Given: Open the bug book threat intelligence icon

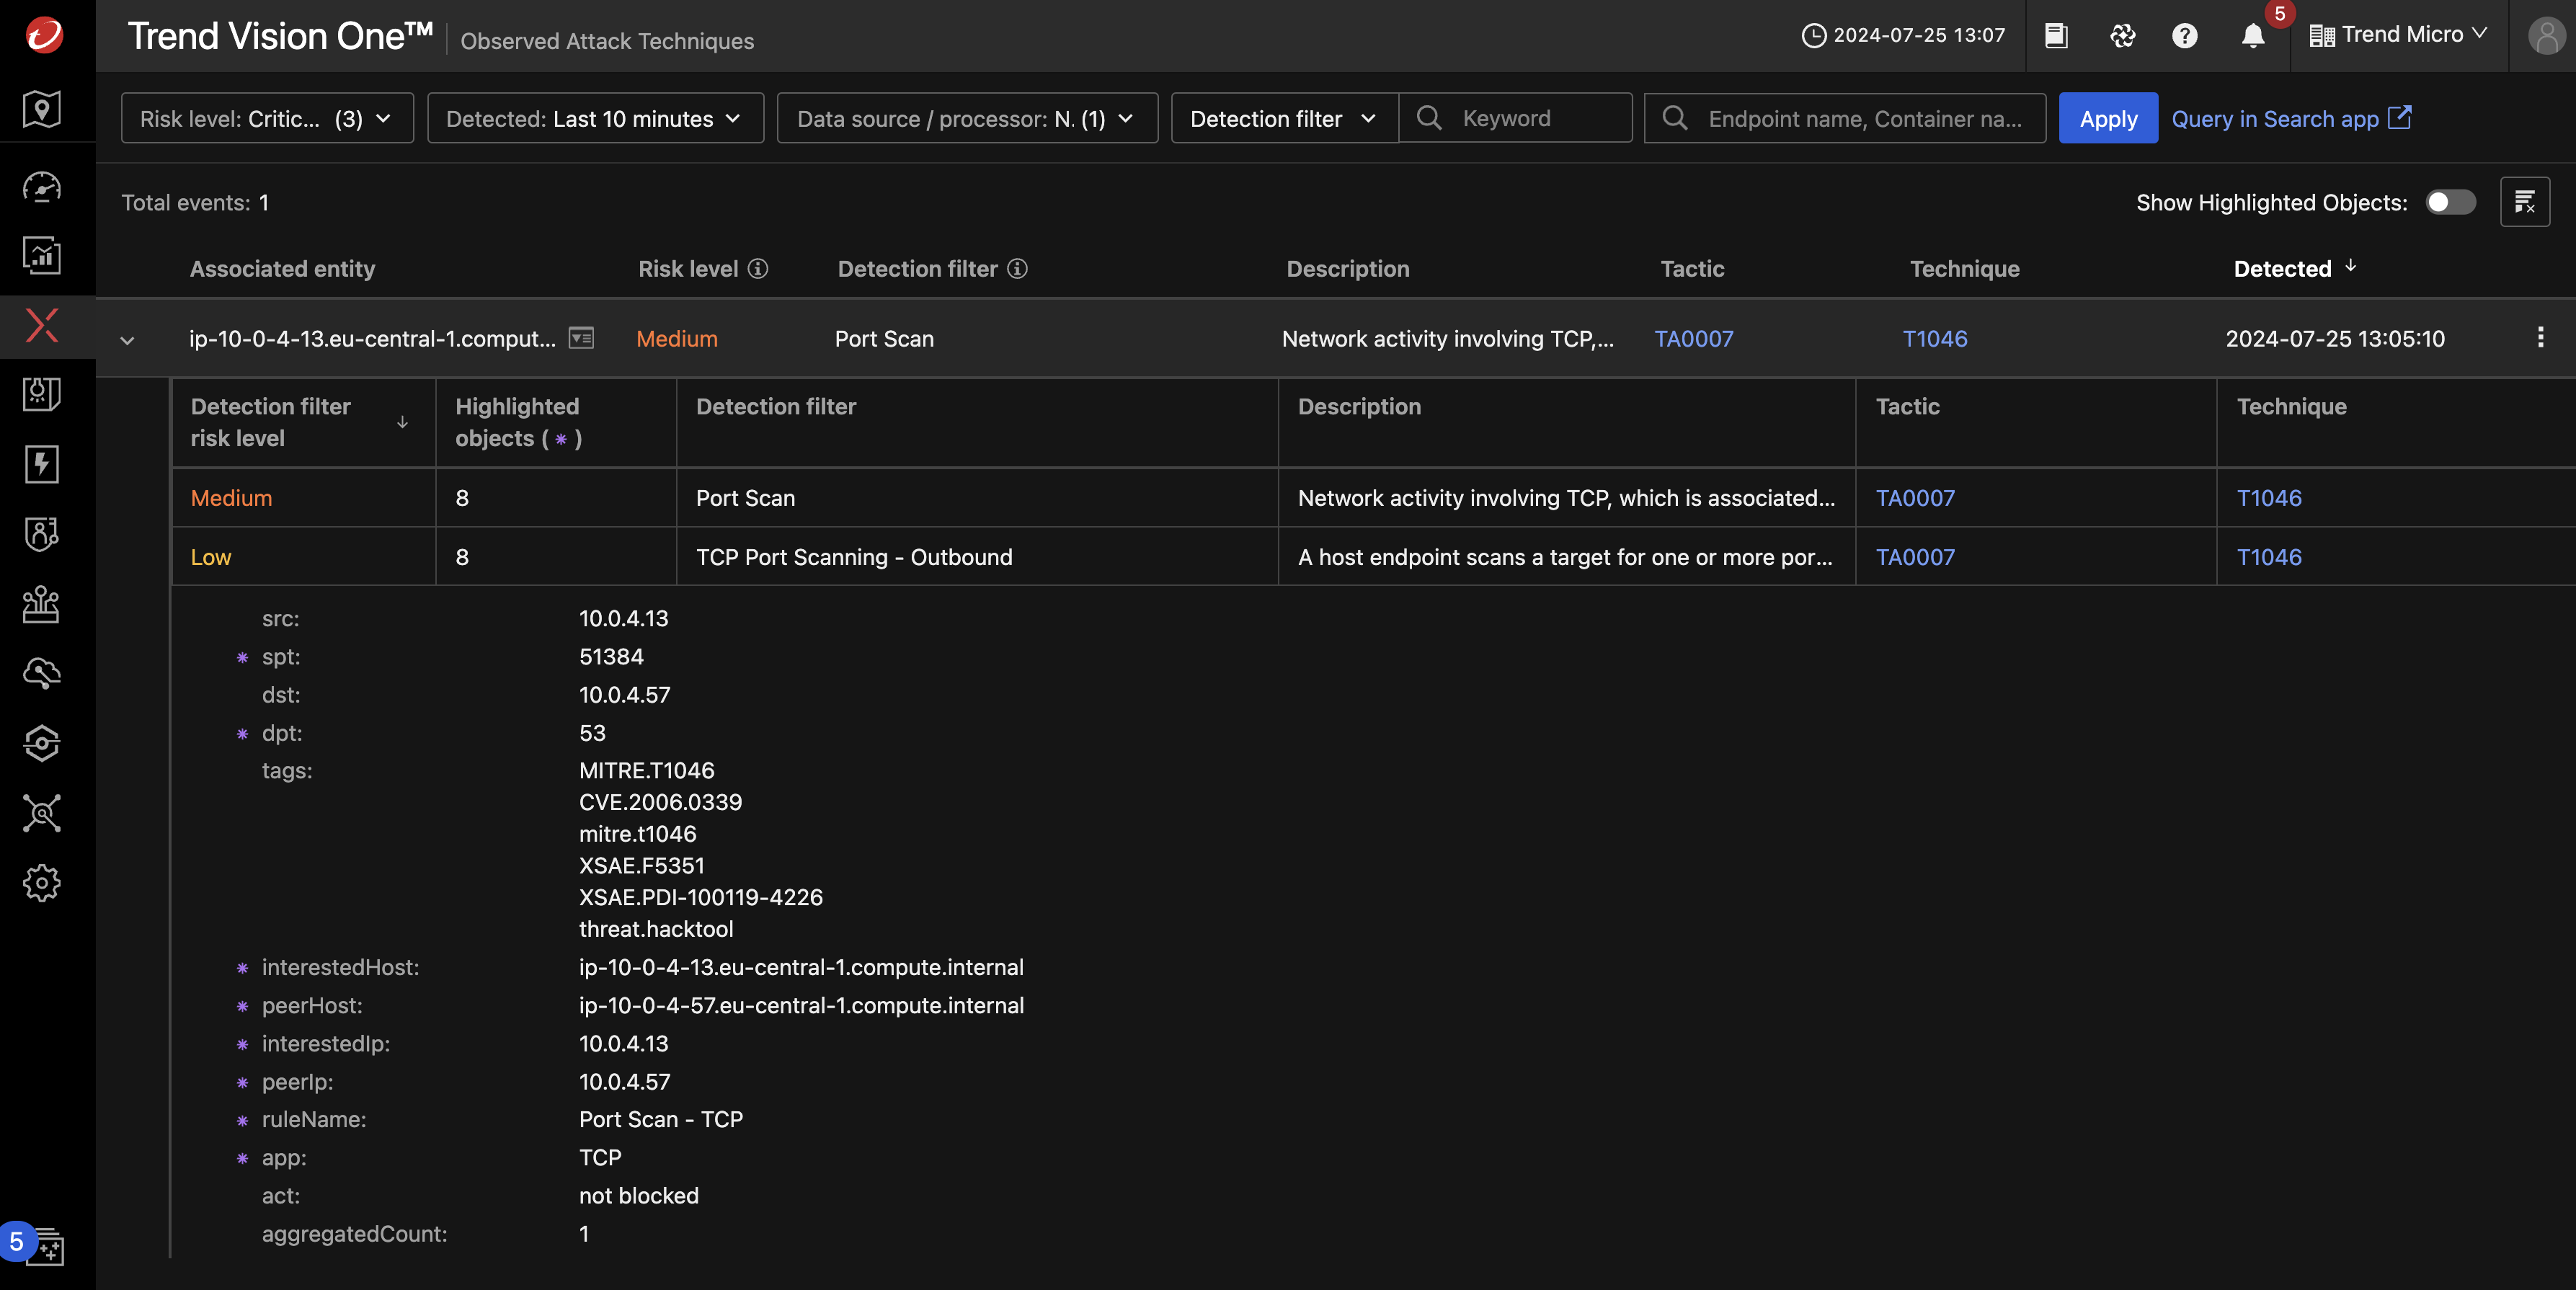Looking at the screenshot, I should pyautogui.click(x=42, y=394).
